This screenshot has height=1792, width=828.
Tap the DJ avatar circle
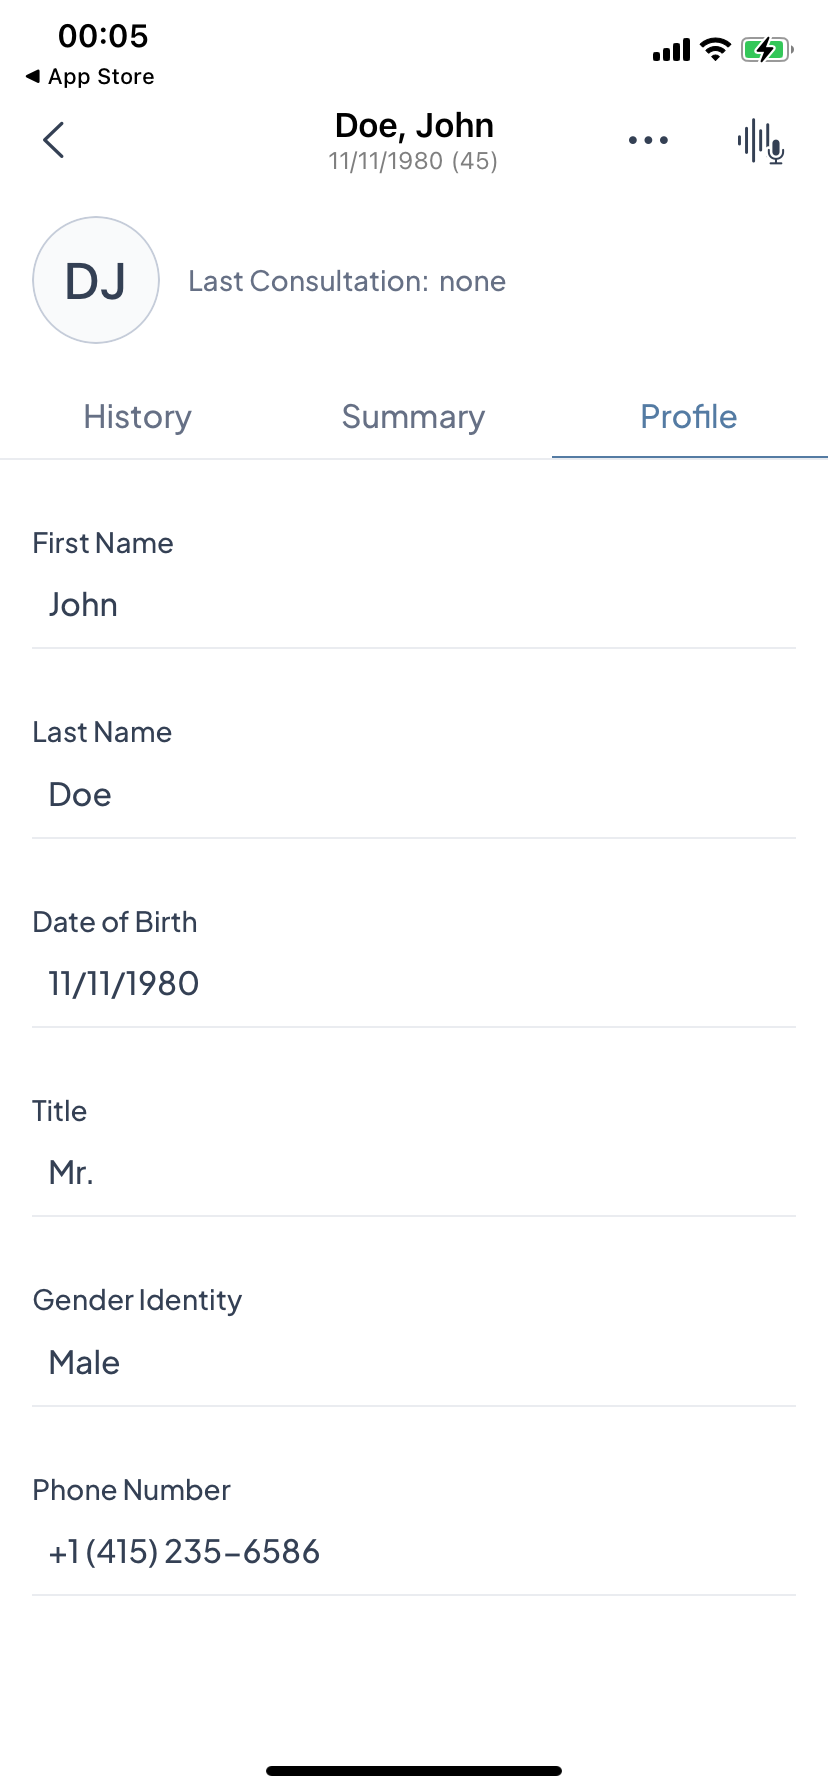click(96, 281)
